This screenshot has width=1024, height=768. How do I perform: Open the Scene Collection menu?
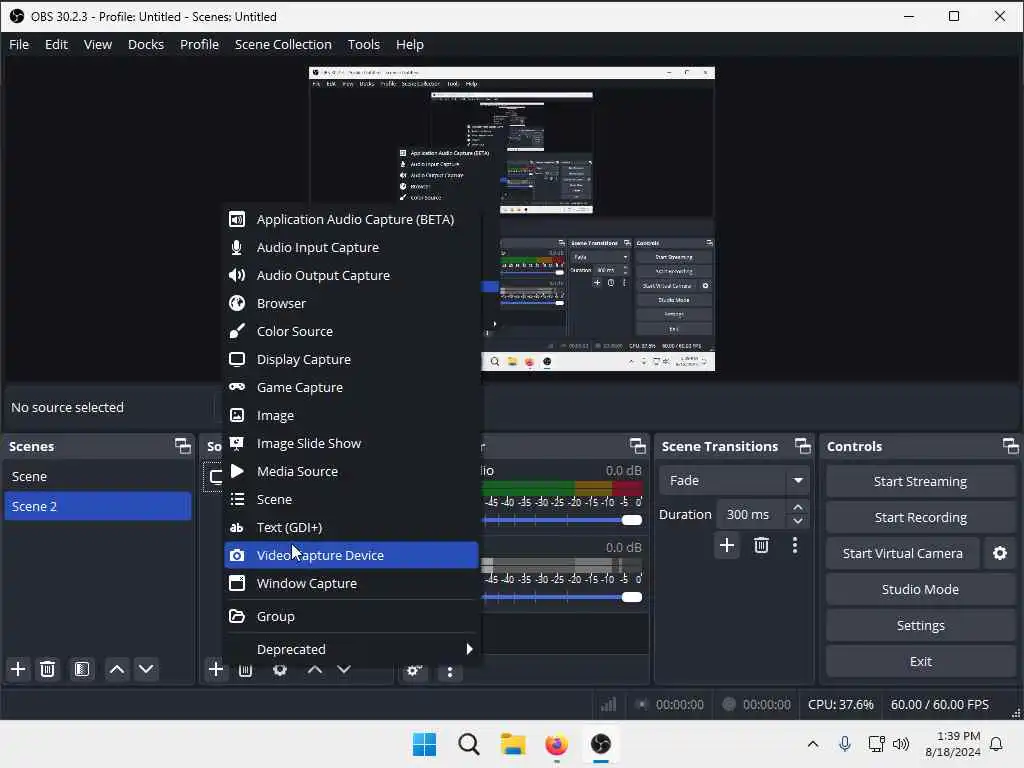pyautogui.click(x=283, y=44)
